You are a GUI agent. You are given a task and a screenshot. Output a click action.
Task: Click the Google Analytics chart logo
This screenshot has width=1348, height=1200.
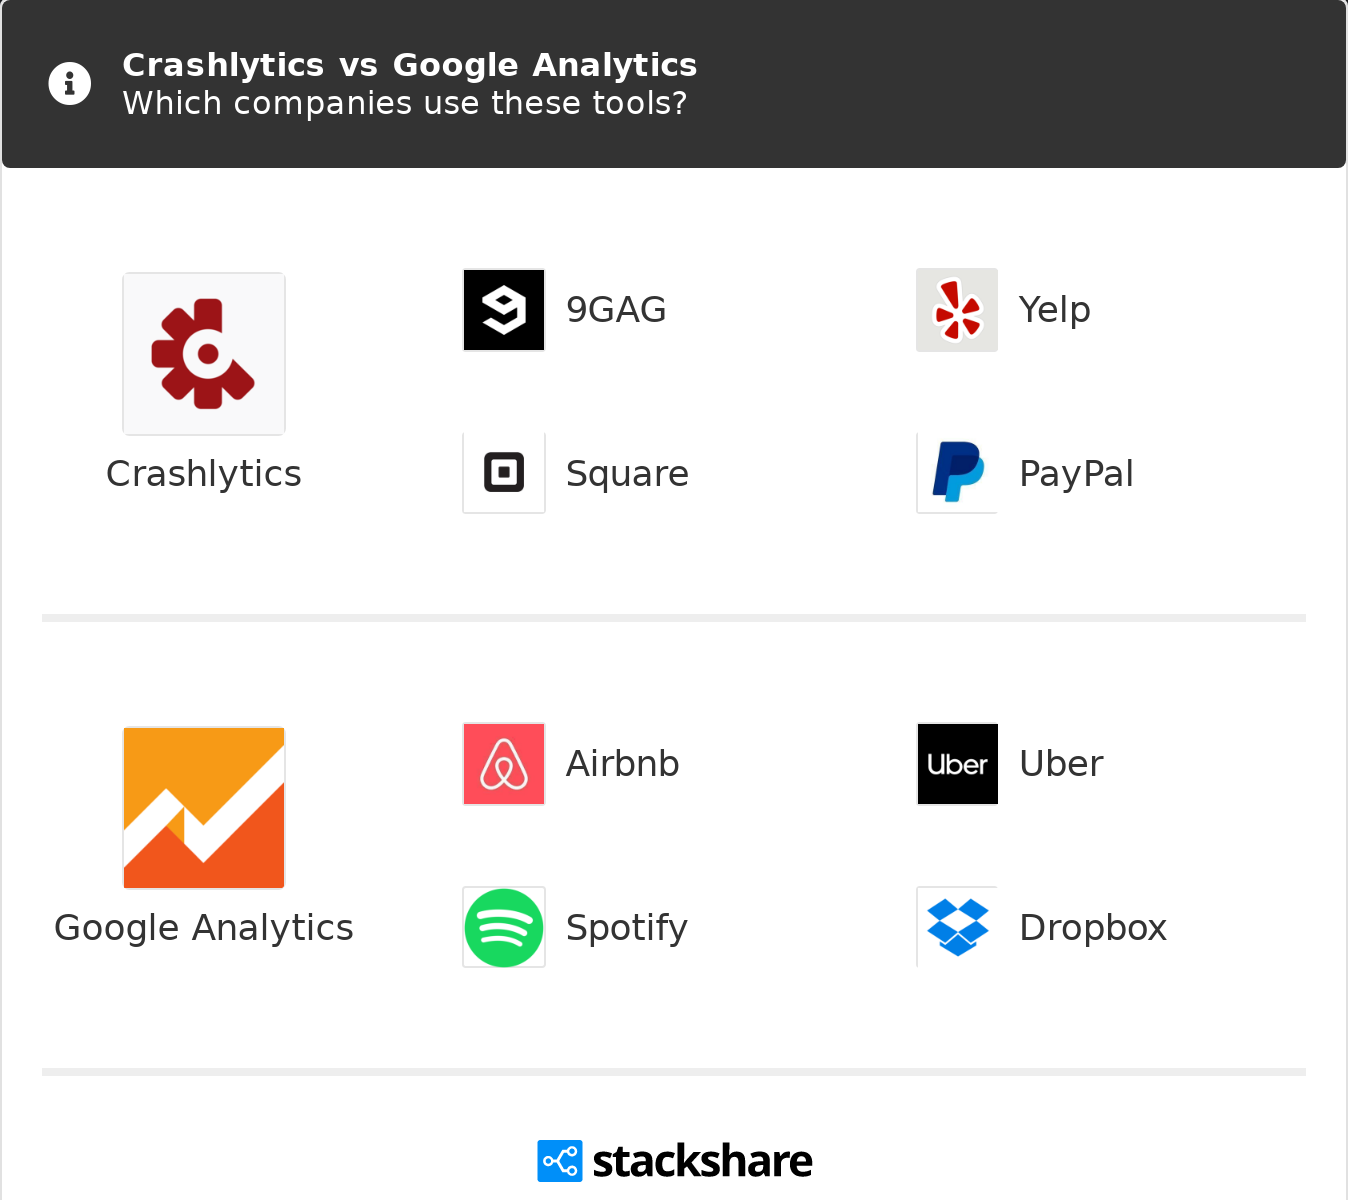tap(204, 808)
